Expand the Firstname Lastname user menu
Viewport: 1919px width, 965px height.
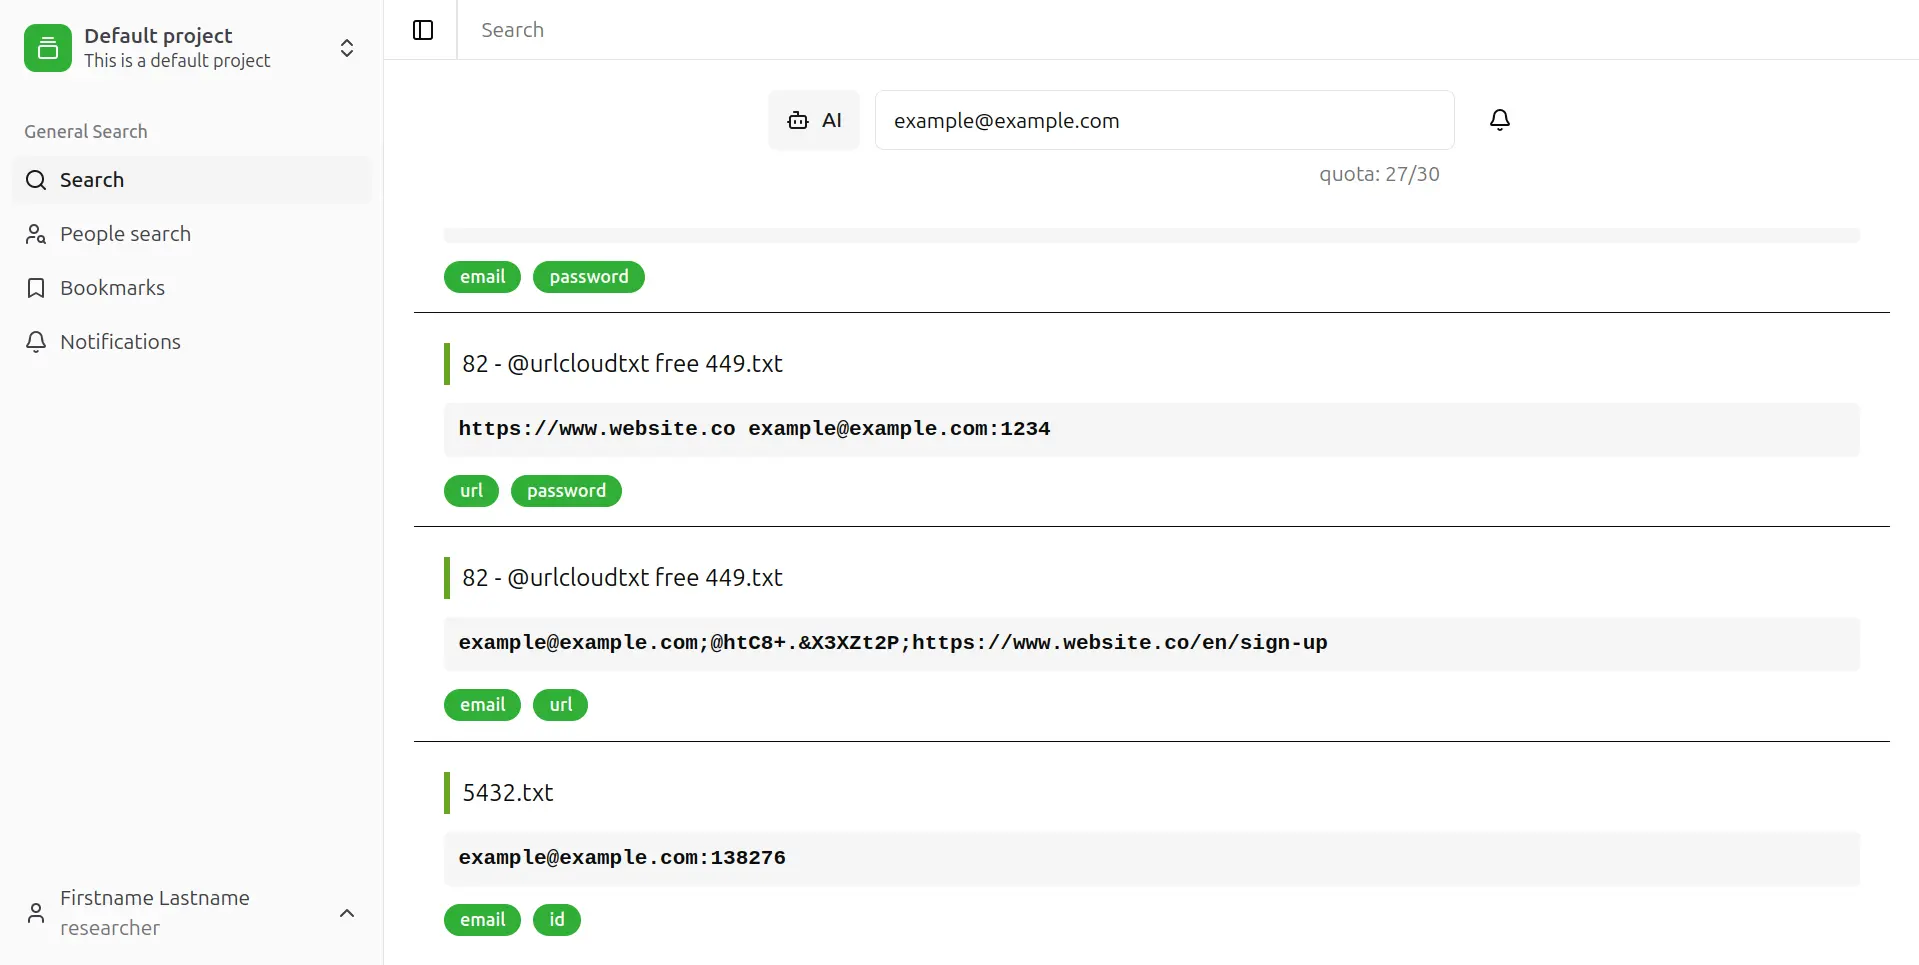[347, 913]
